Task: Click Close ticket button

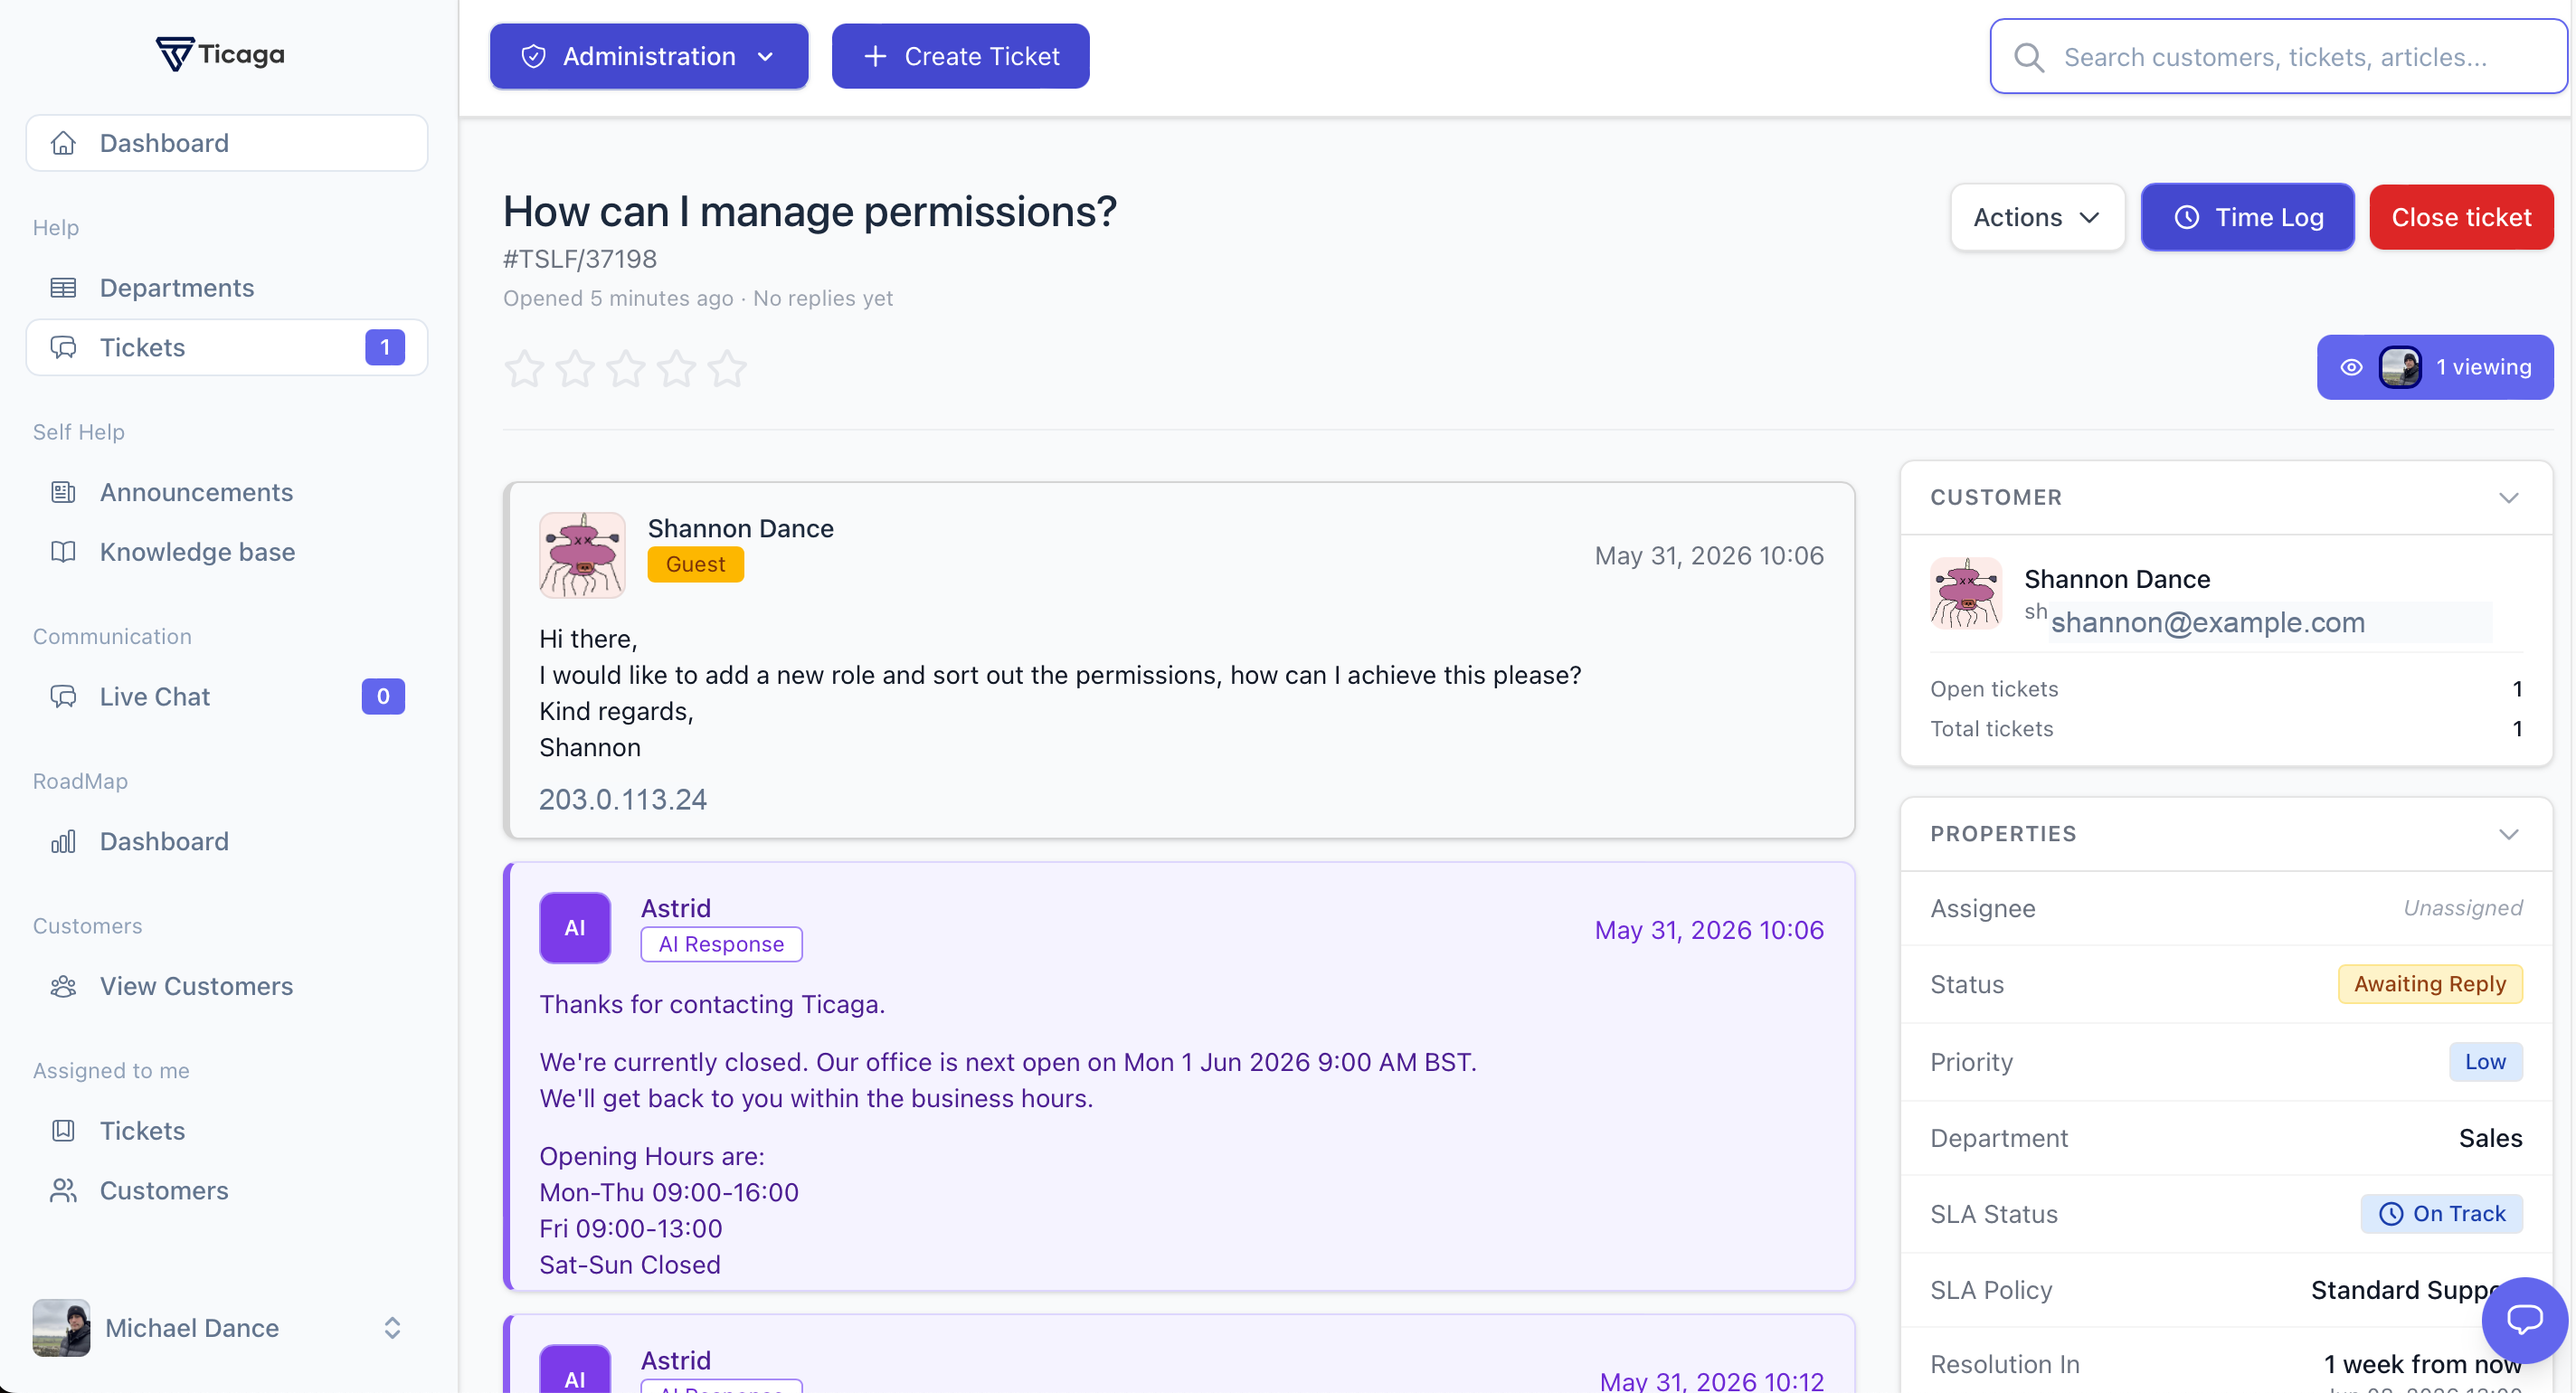Action: (x=2461, y=217)
